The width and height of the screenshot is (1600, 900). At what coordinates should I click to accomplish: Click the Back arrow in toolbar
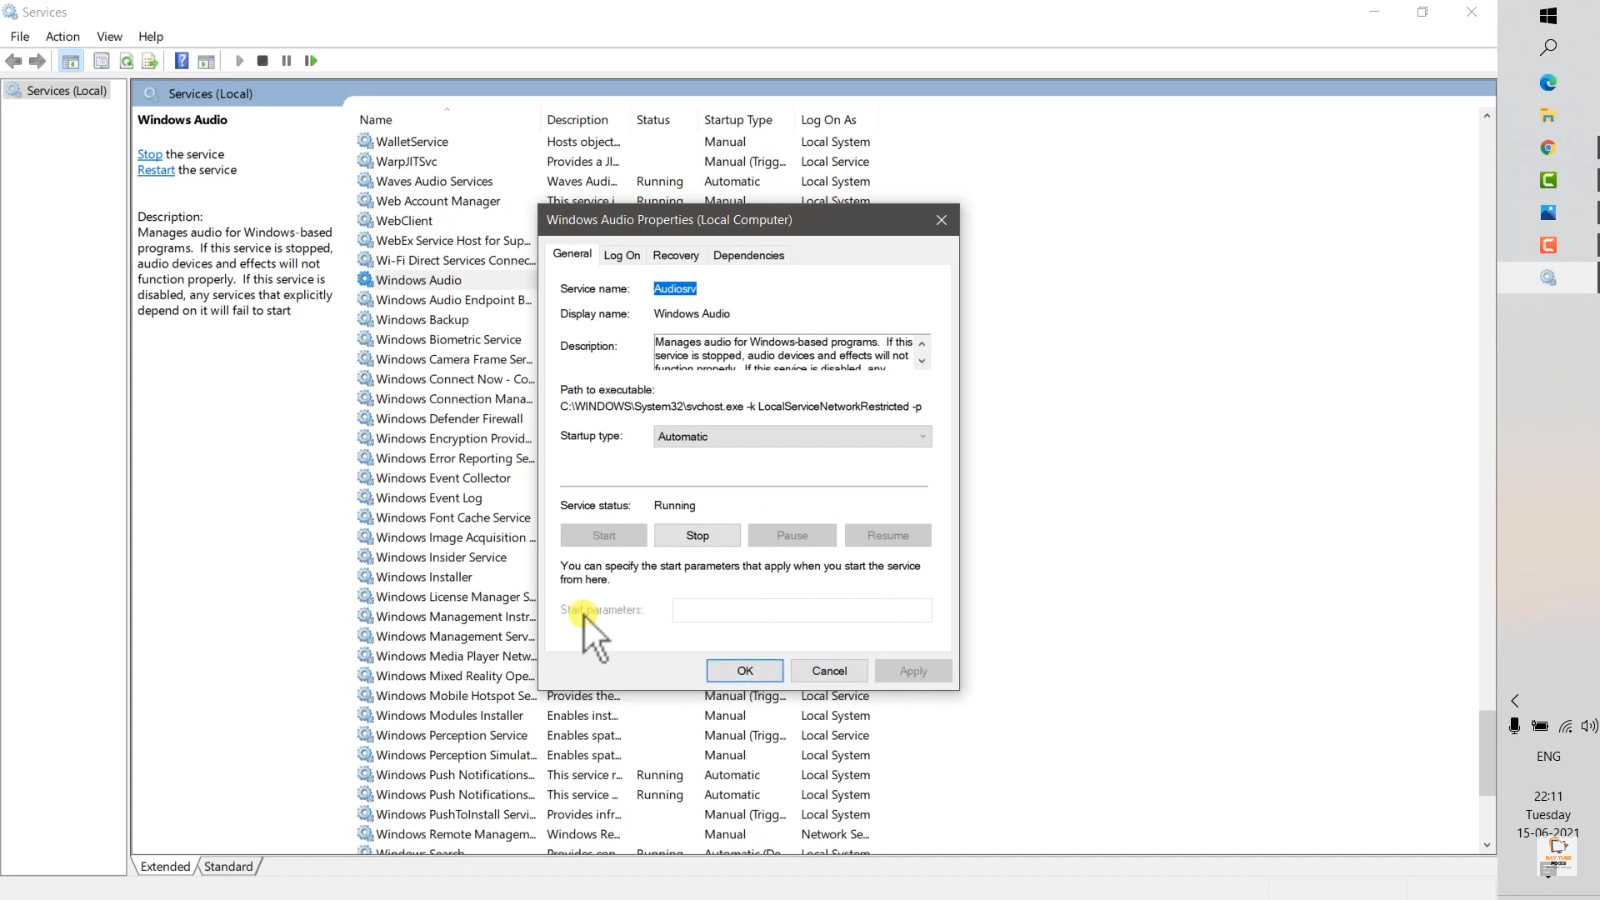14,61
